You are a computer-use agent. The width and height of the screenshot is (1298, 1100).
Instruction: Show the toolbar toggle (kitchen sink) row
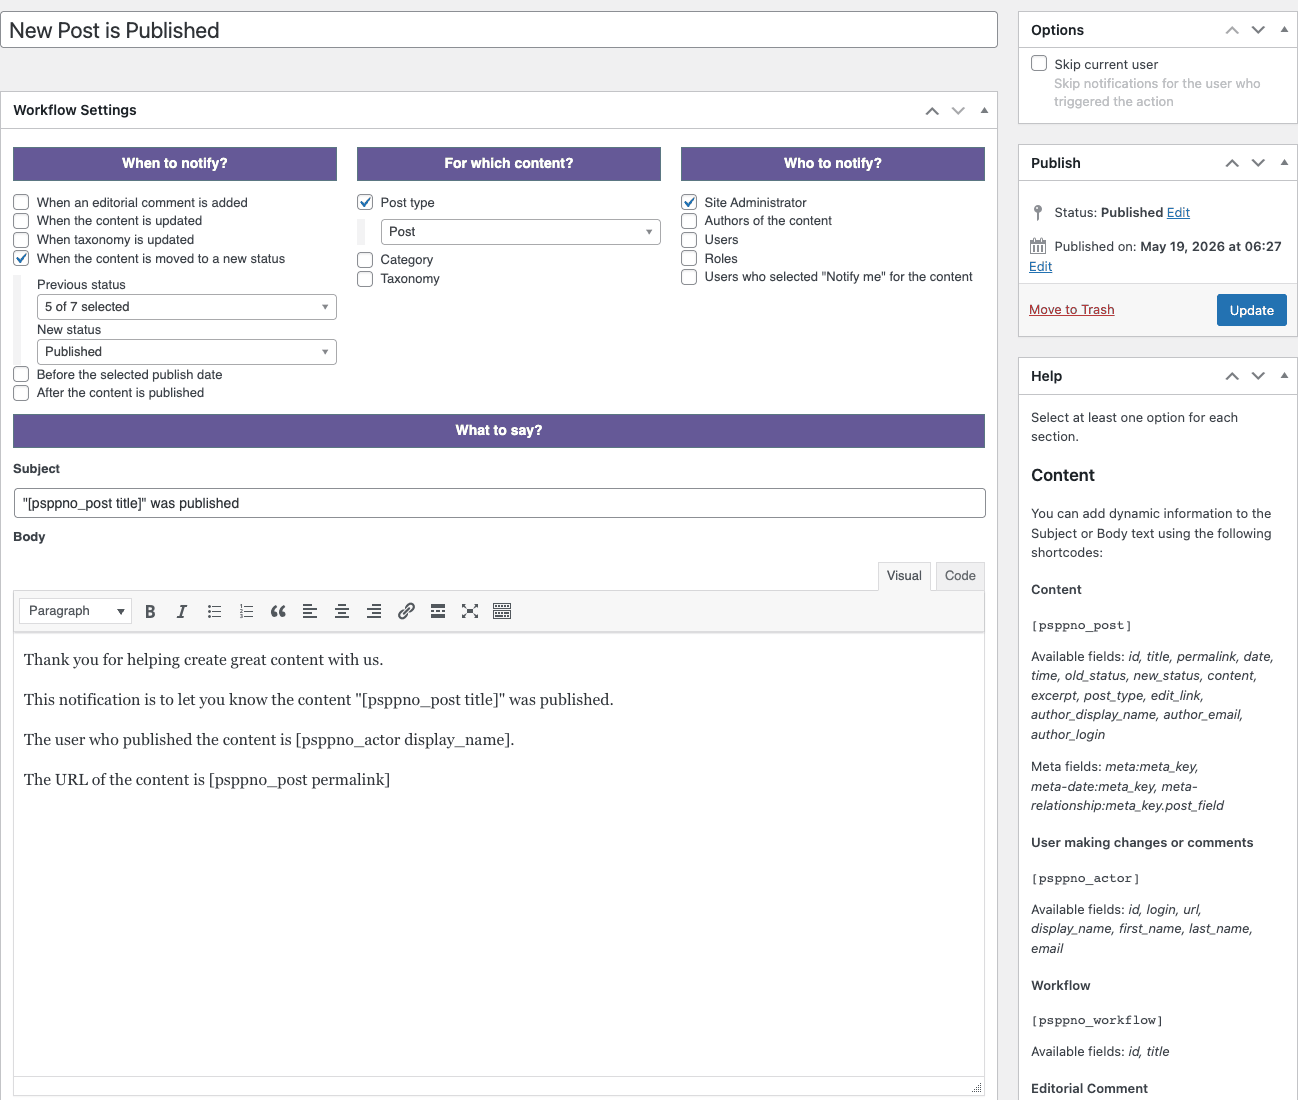coord(502,611)
